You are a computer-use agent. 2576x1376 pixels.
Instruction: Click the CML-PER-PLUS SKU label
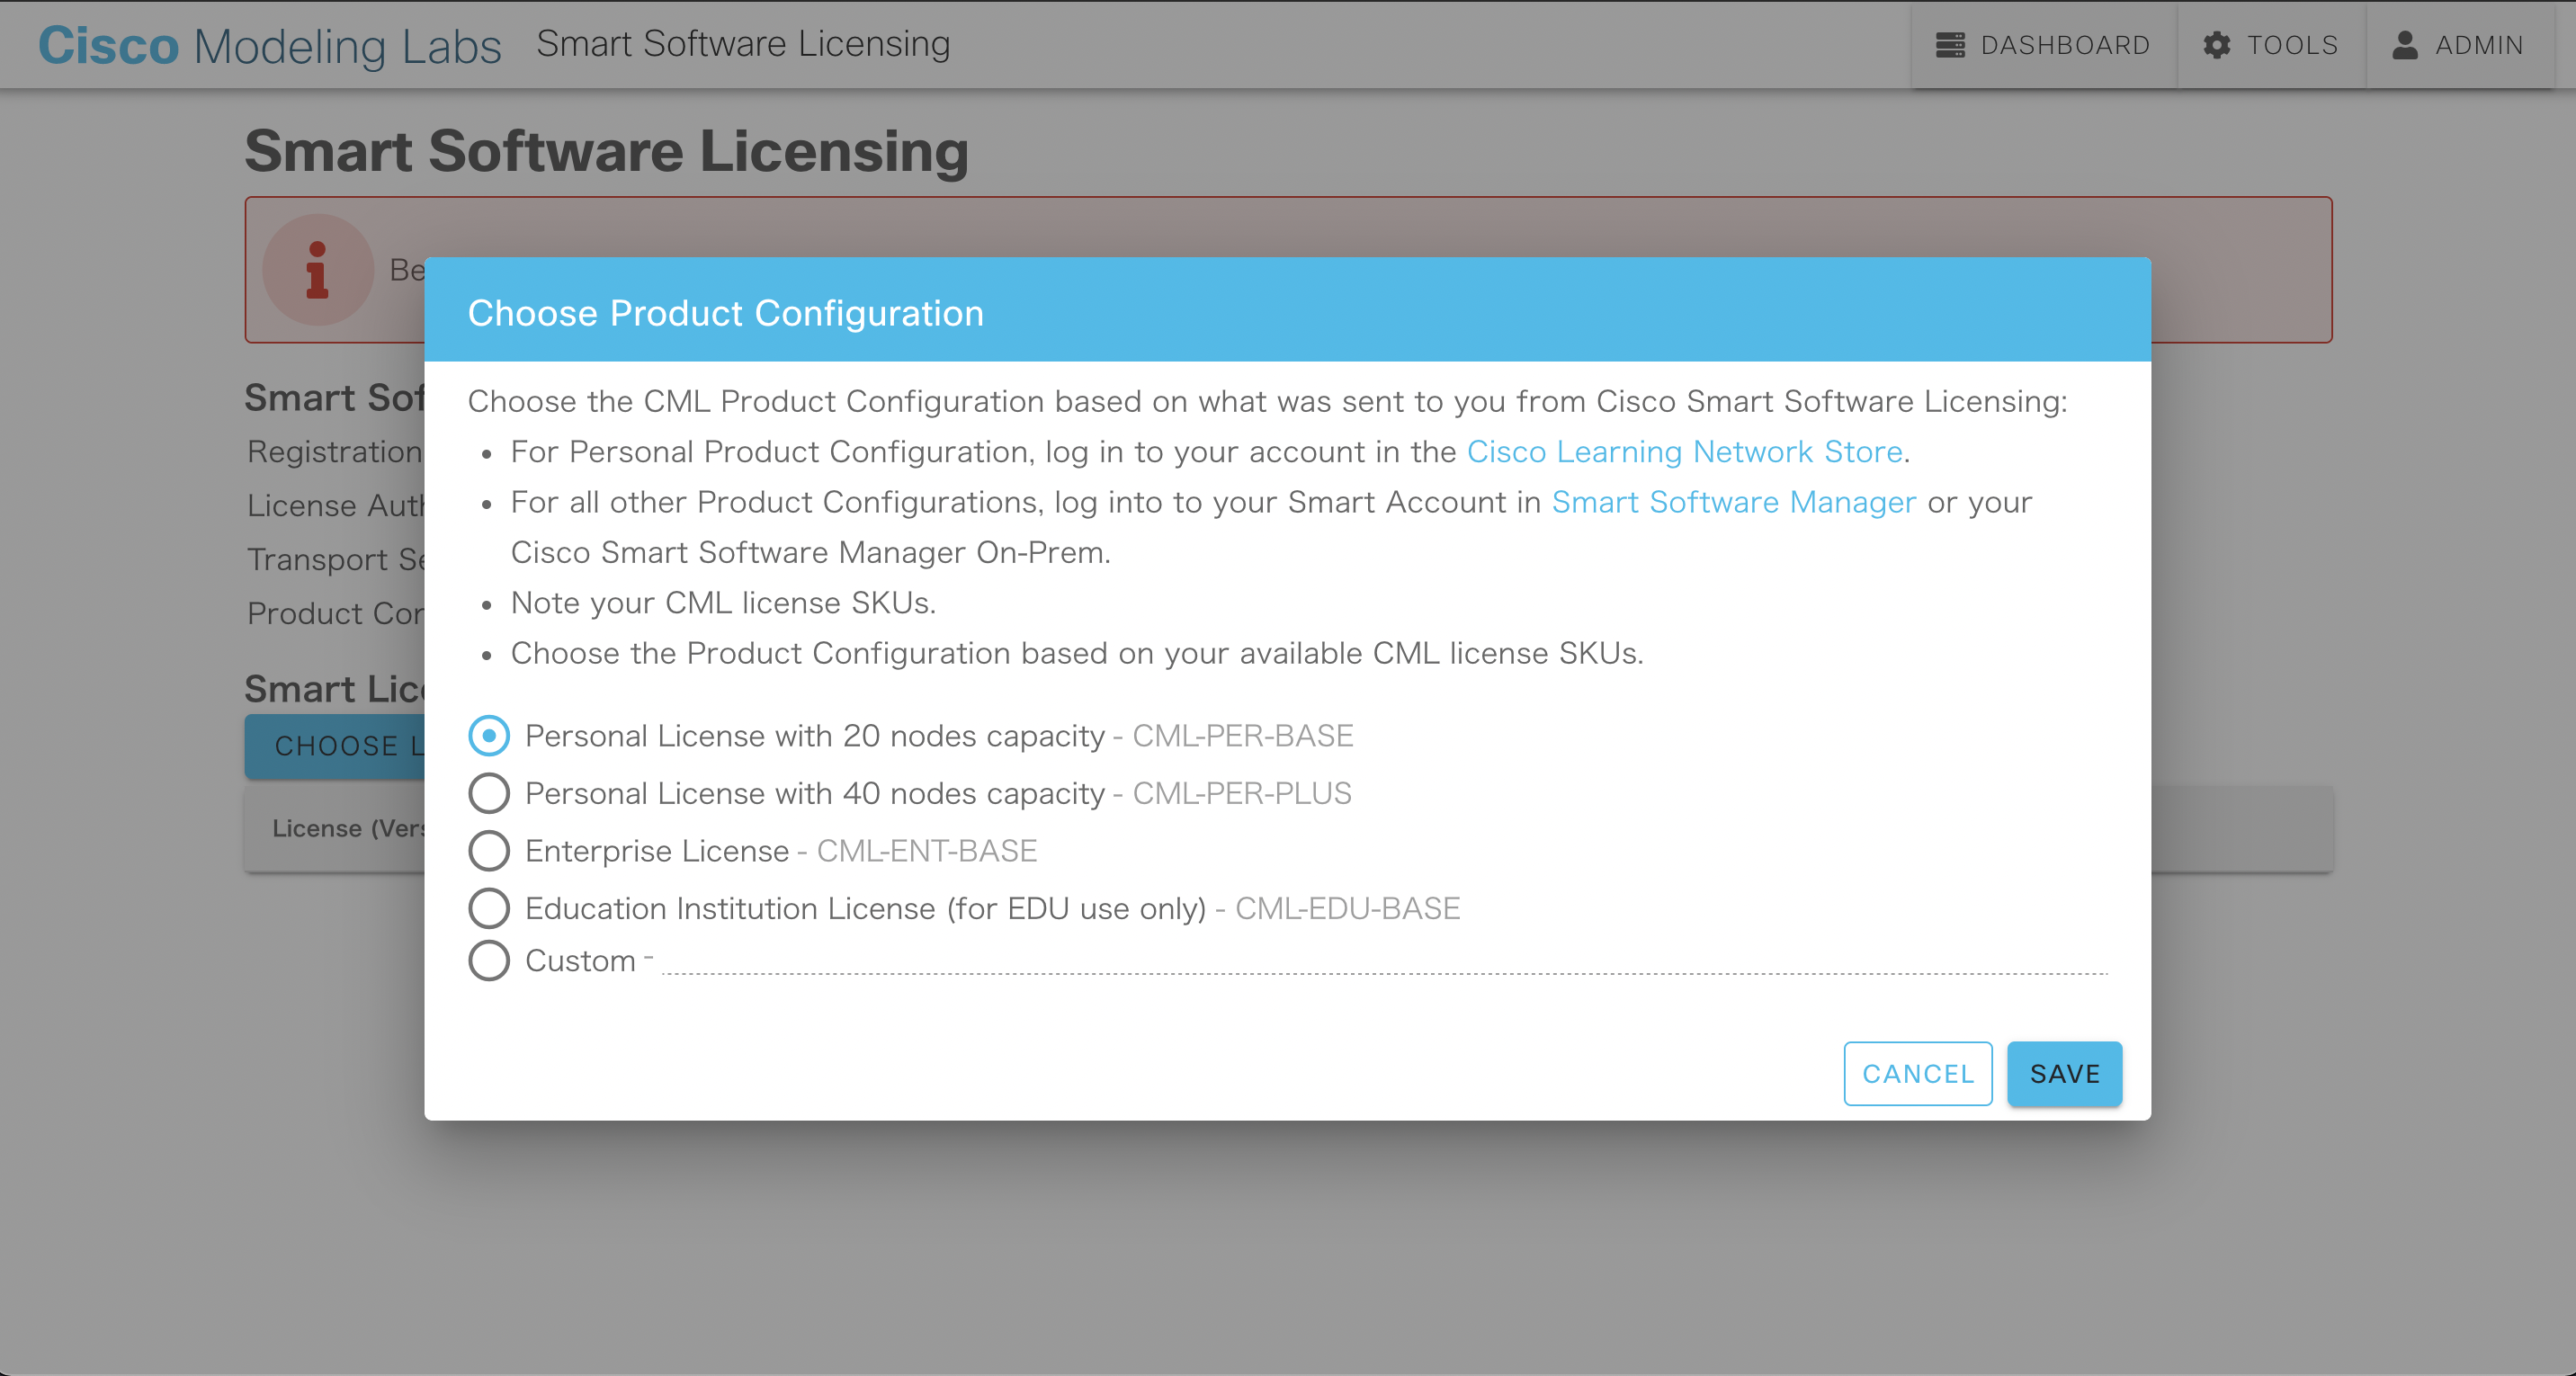pos(1241,793)
